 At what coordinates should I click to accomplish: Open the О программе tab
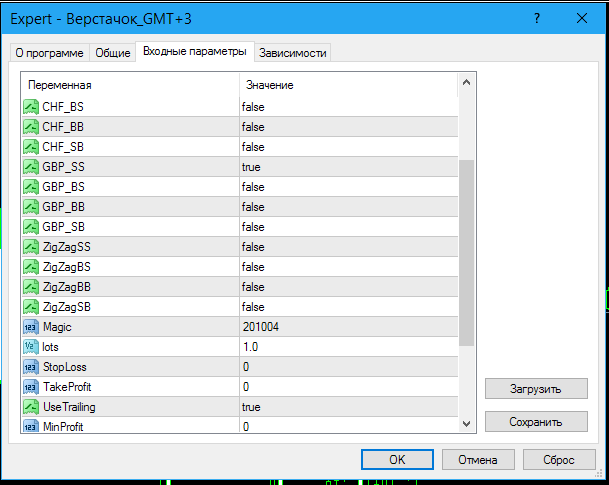(49, 53)
